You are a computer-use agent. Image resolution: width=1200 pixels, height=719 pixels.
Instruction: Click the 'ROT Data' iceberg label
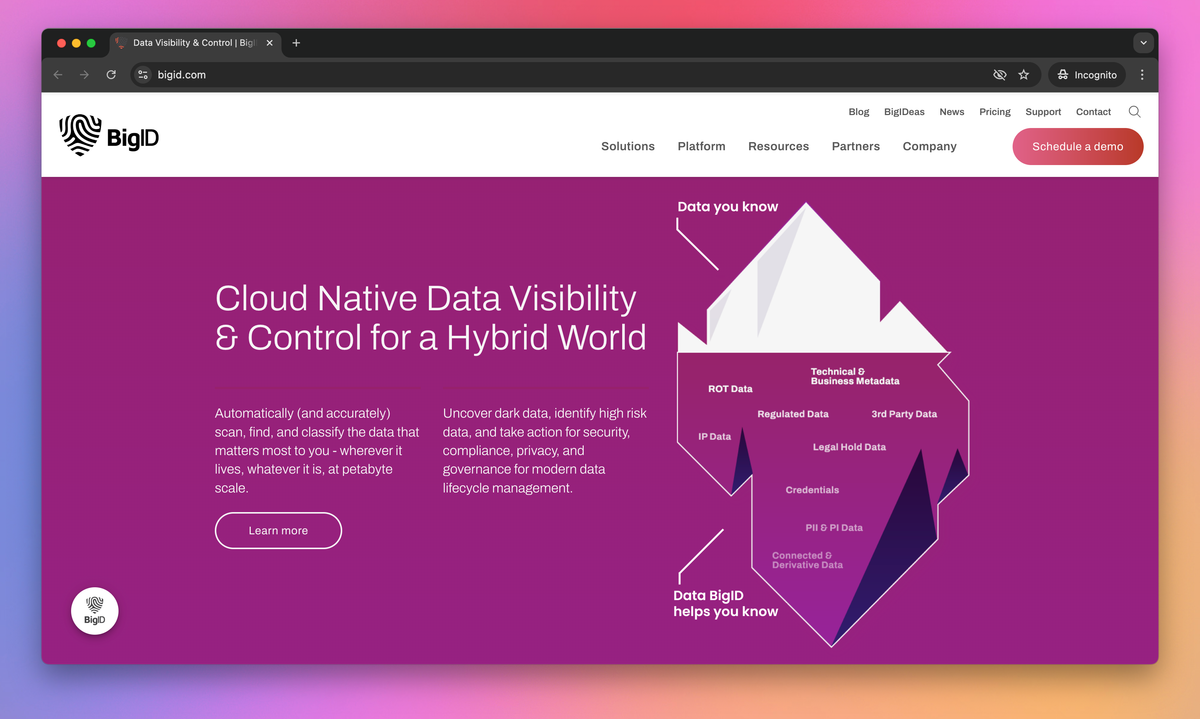730,389
